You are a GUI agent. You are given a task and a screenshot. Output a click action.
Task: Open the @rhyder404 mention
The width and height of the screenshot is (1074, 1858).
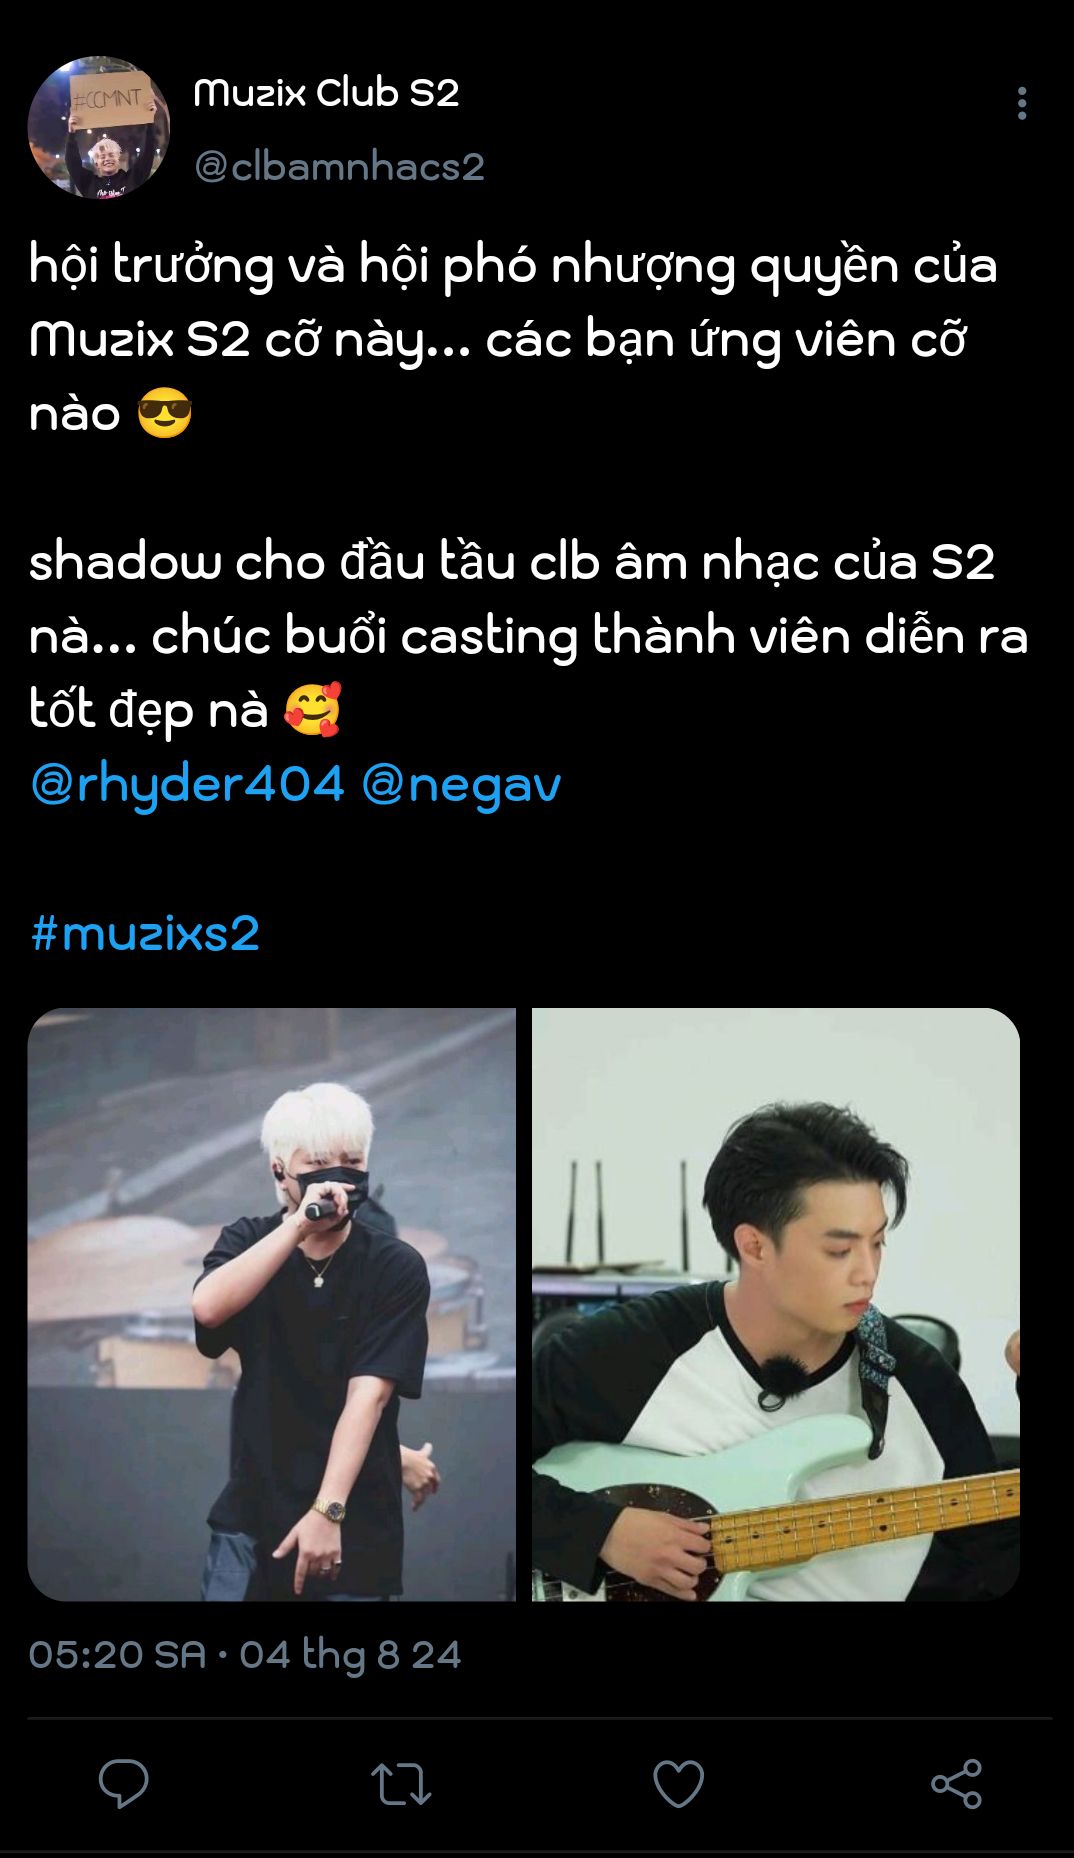(x=187, y=783)
